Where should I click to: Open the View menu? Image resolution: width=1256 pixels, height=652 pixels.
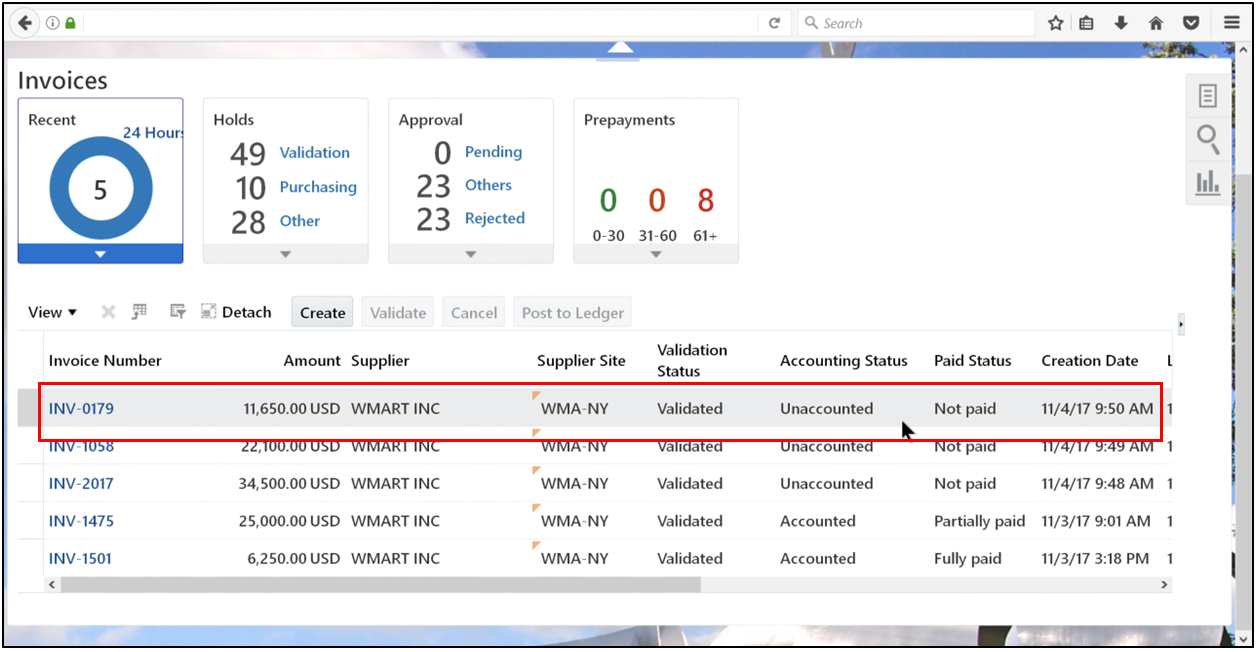[x=51, y=311]
